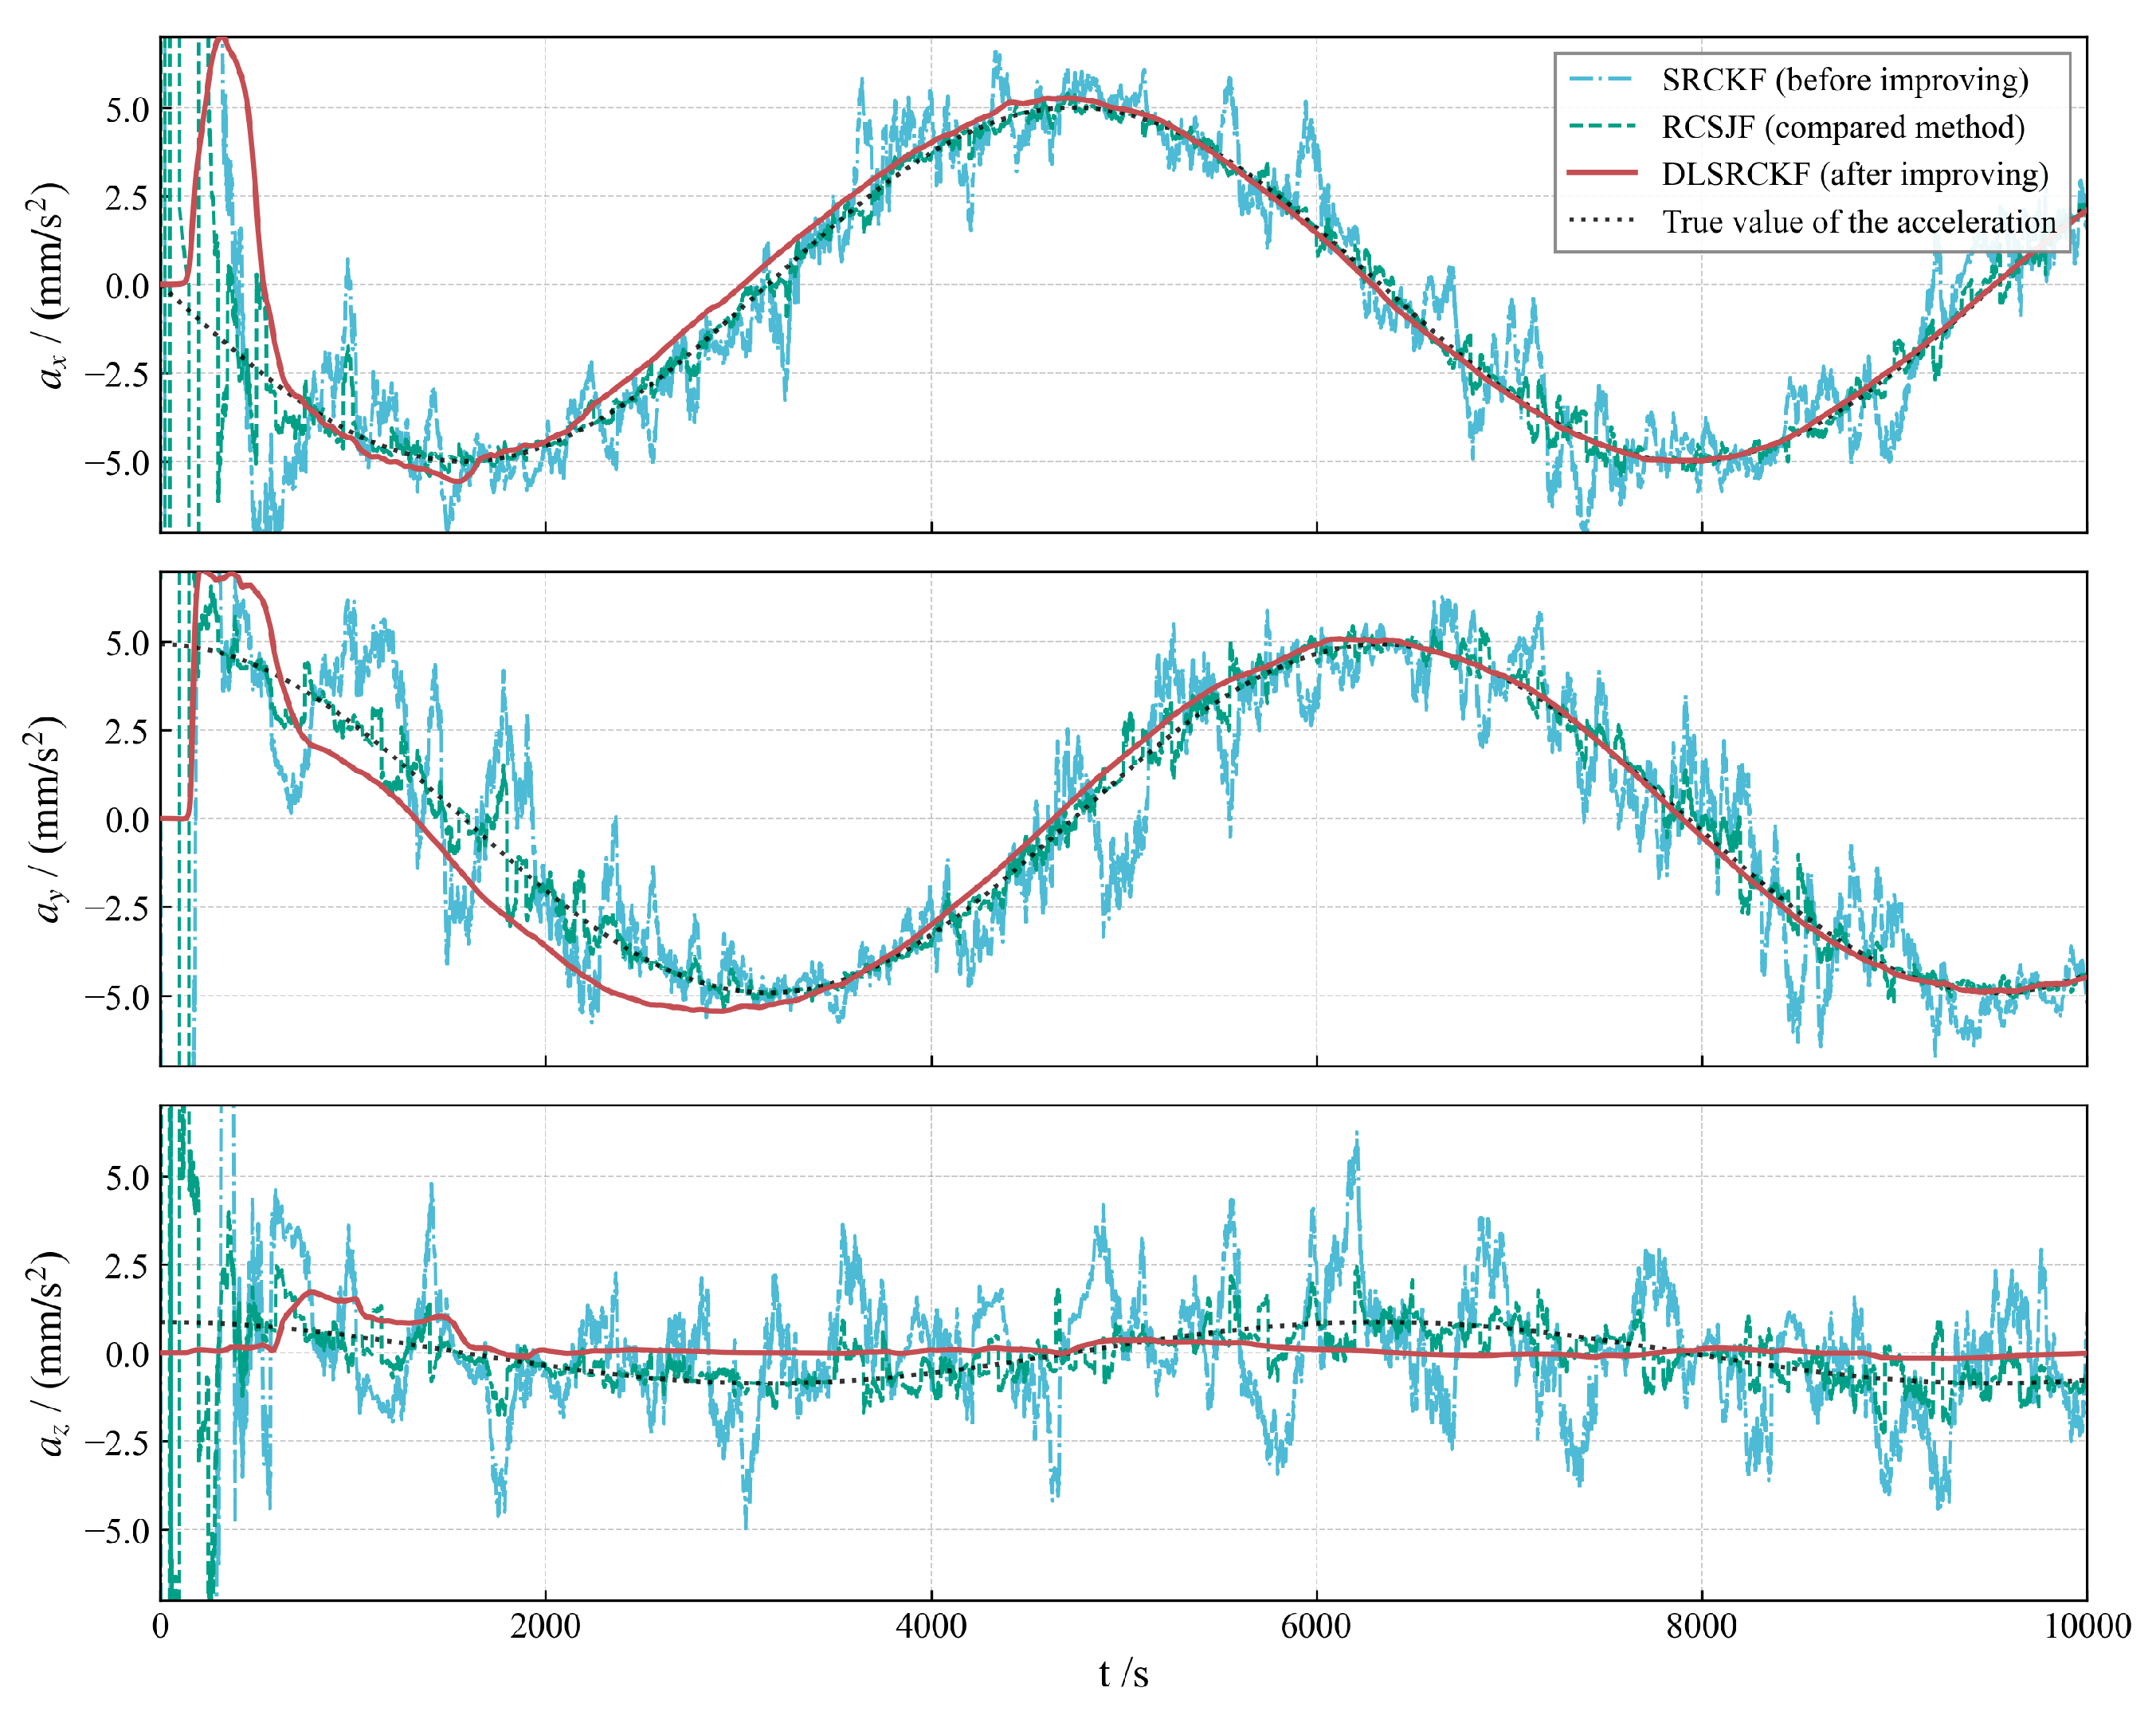Screen dimensions: 2156x1719
Task: Click the blue dash-dot line sample in legend
Action: (x=1602, y=79)
